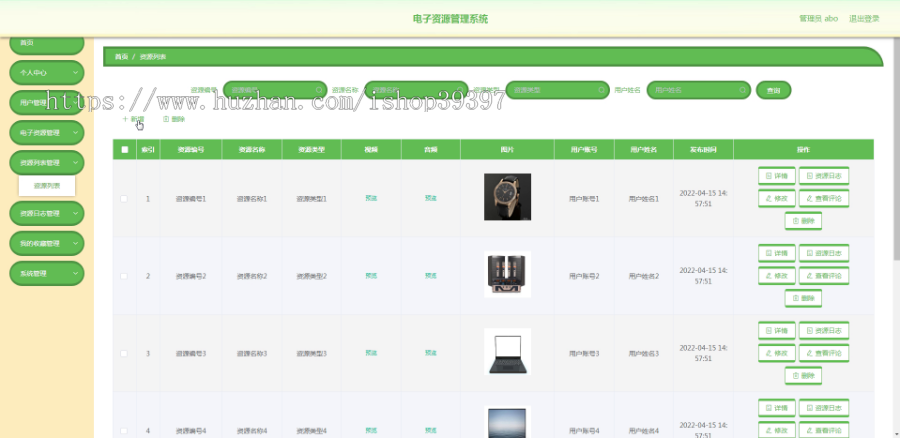The image size is (900, 438).
Task: Tick the checkbox for row 2
Action: (124, 276)
